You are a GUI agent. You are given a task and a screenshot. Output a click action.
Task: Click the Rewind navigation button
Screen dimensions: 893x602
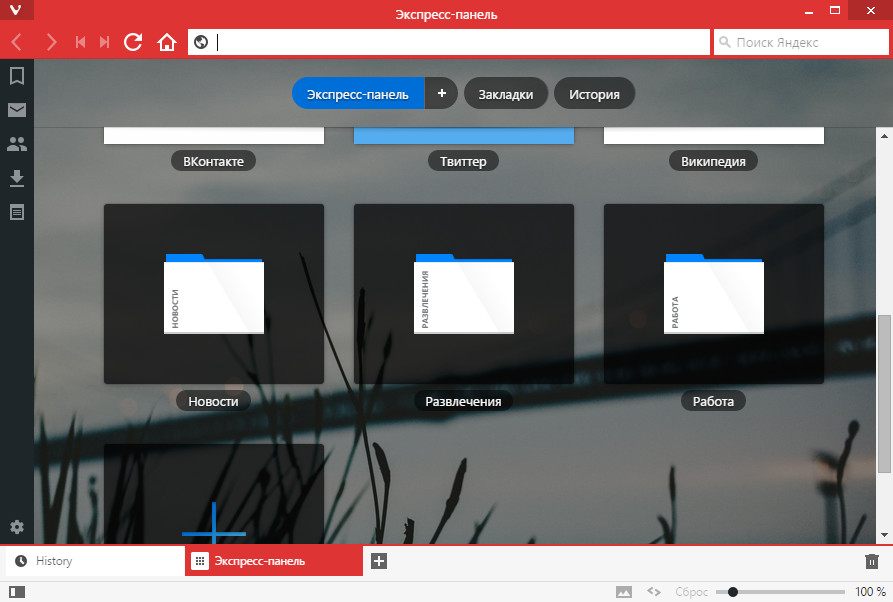click(x=80, y=42)
